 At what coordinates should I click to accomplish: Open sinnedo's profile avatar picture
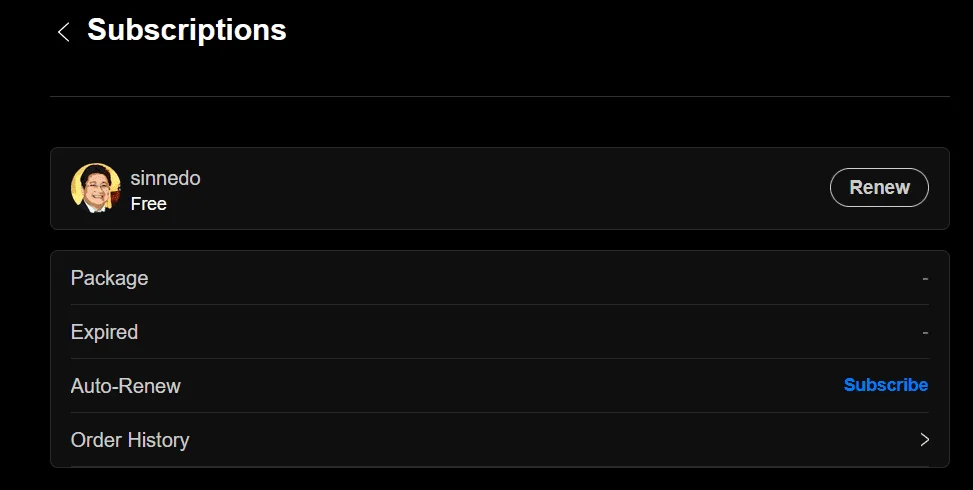96,188
